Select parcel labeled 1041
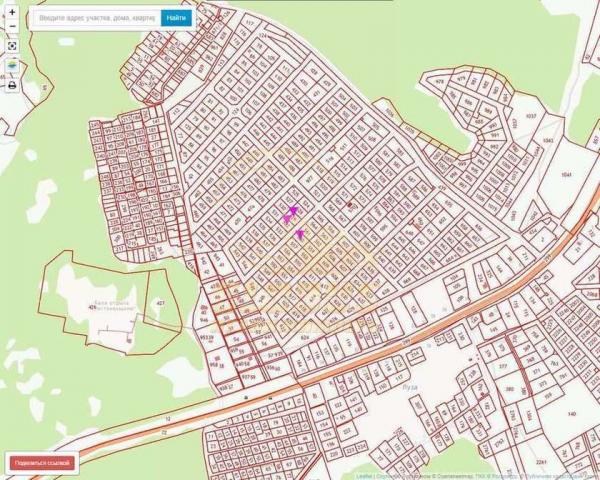The image size is (600, 480). click(x=566, y=175)
